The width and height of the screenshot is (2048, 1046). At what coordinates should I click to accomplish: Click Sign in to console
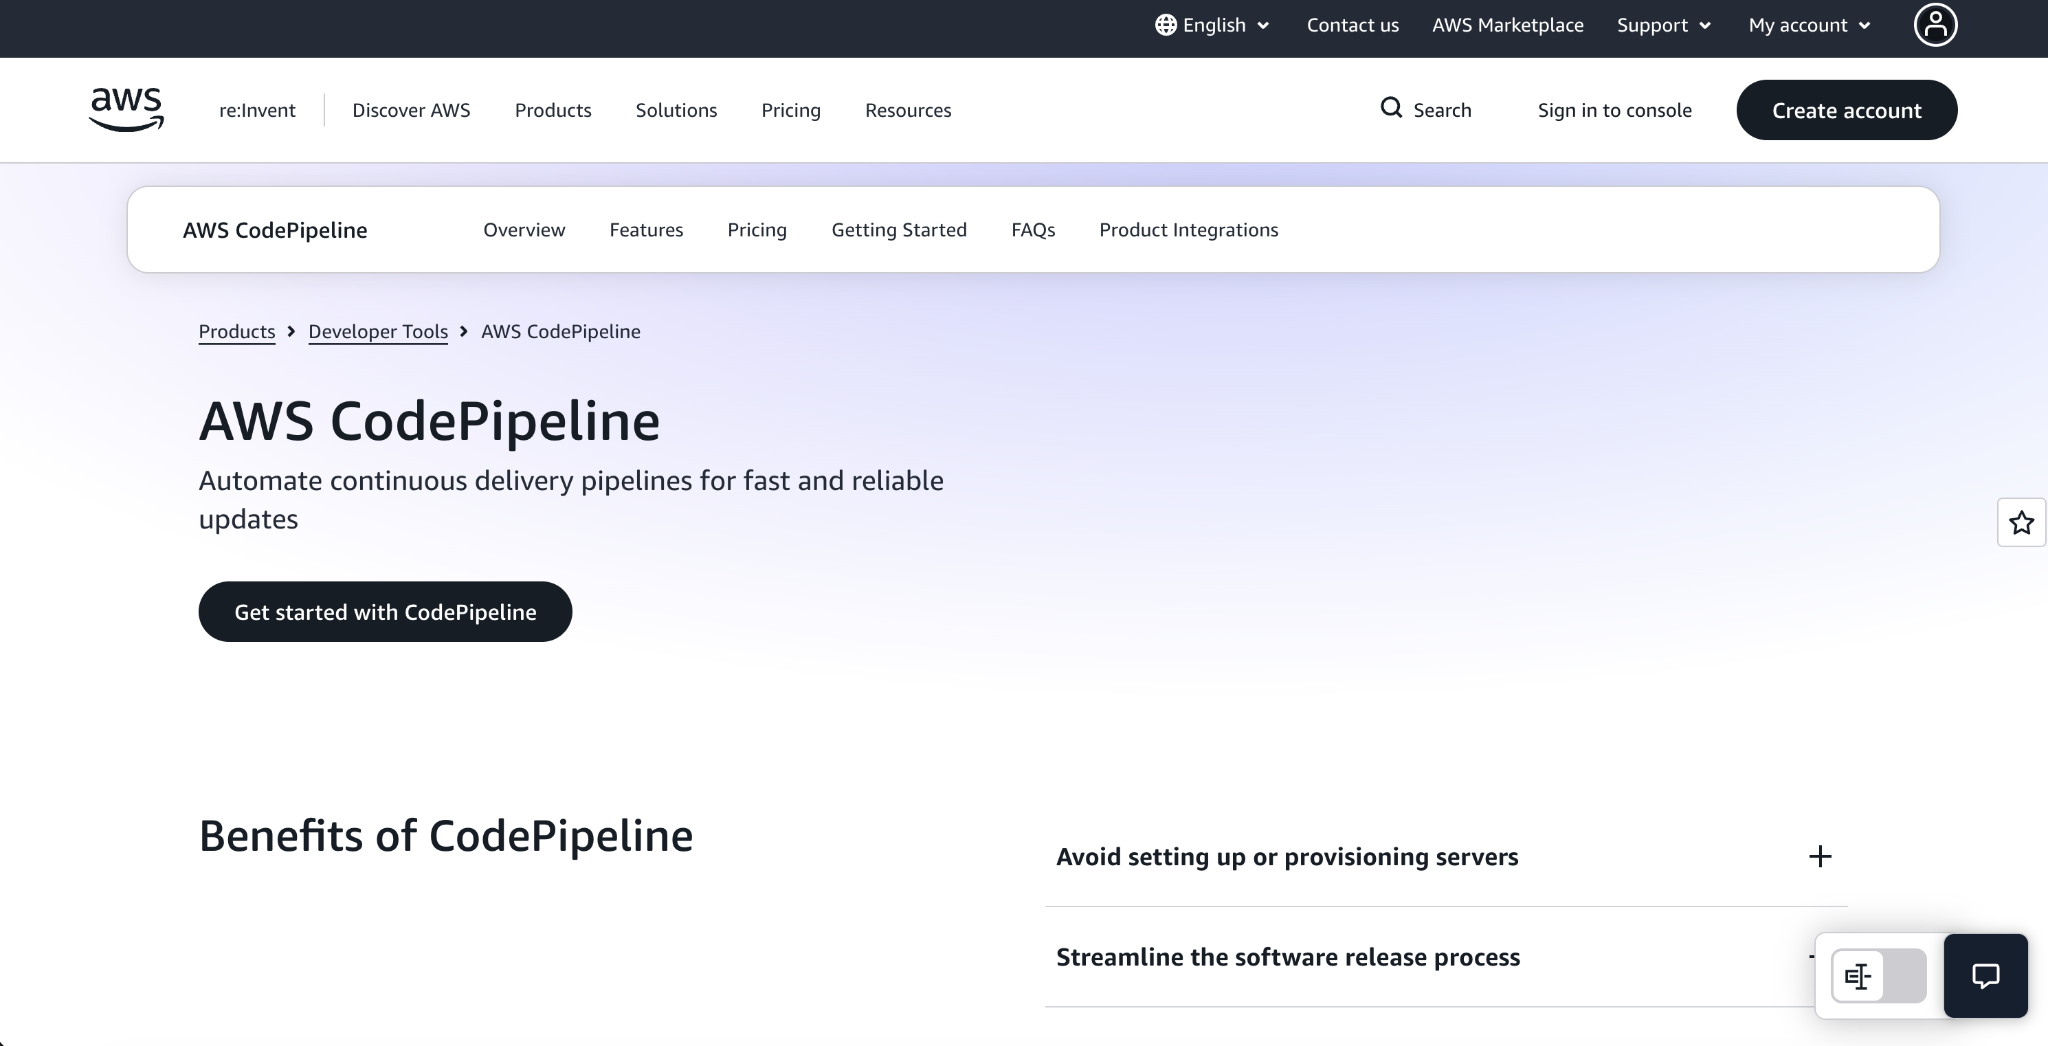tap(1615, 110)
